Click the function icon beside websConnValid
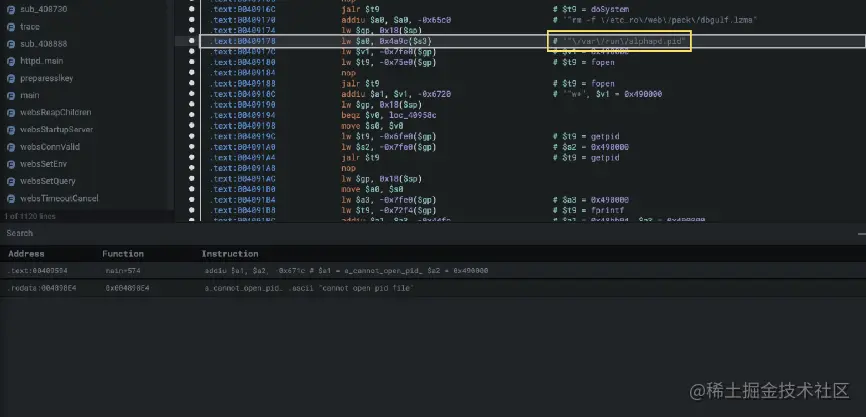Viewport: 866px width, 417px height. pos(10,147)
